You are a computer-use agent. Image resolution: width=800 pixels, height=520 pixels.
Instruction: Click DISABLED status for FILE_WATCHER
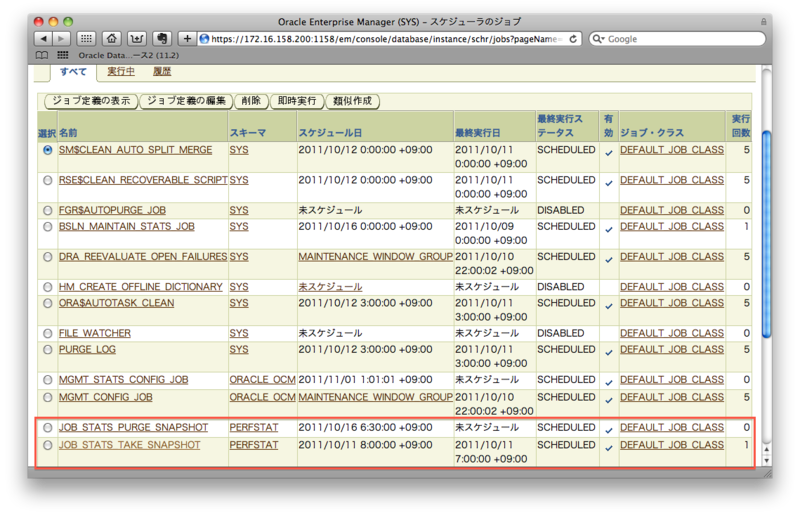[560, 333]
